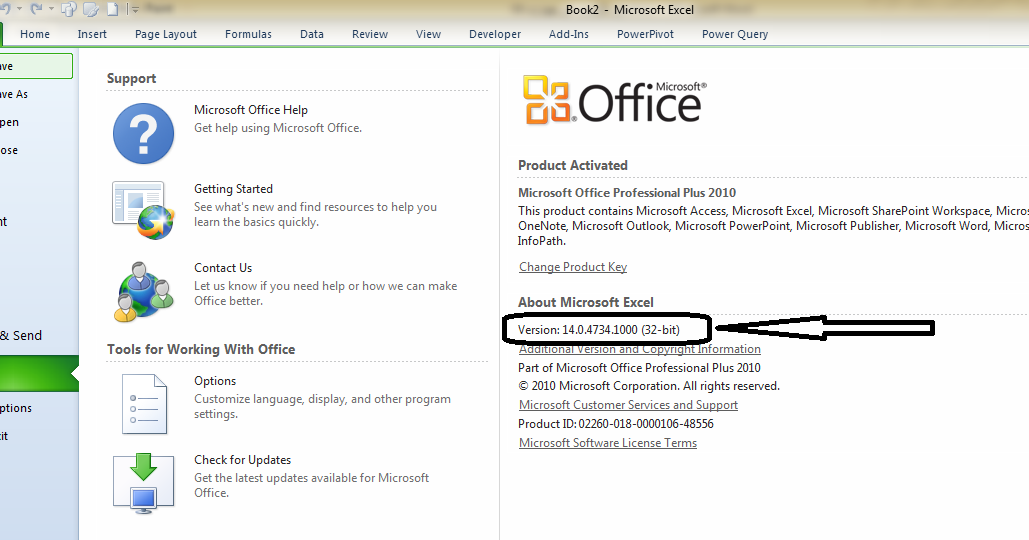This screenshot has width=1029, height=540.
Task: Click the Version 14.0.4734.1000 (32-bit) text
Action: pyautogui.click(x=598, y=329)
